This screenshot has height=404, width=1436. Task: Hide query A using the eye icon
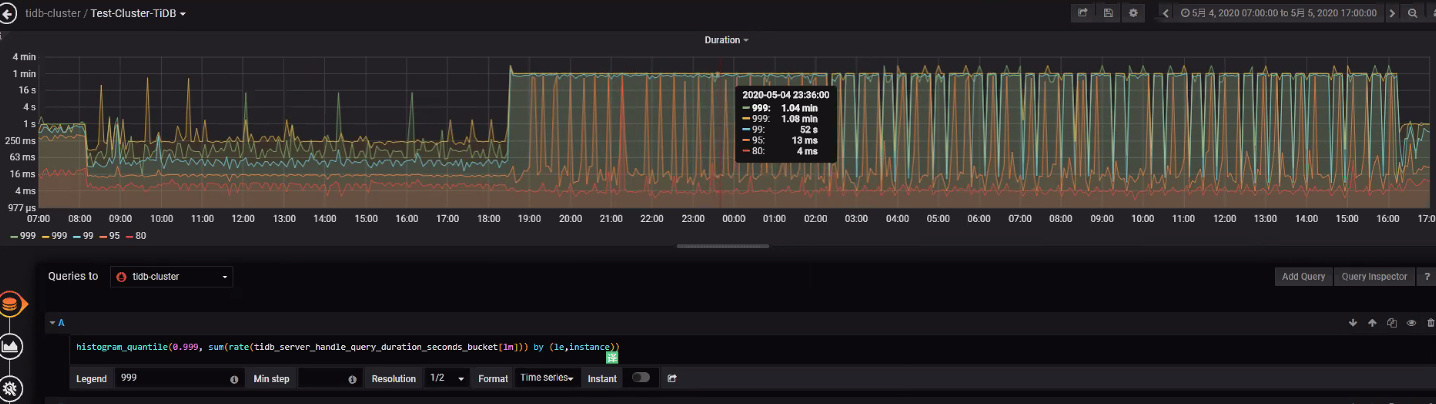(1411, 323)
